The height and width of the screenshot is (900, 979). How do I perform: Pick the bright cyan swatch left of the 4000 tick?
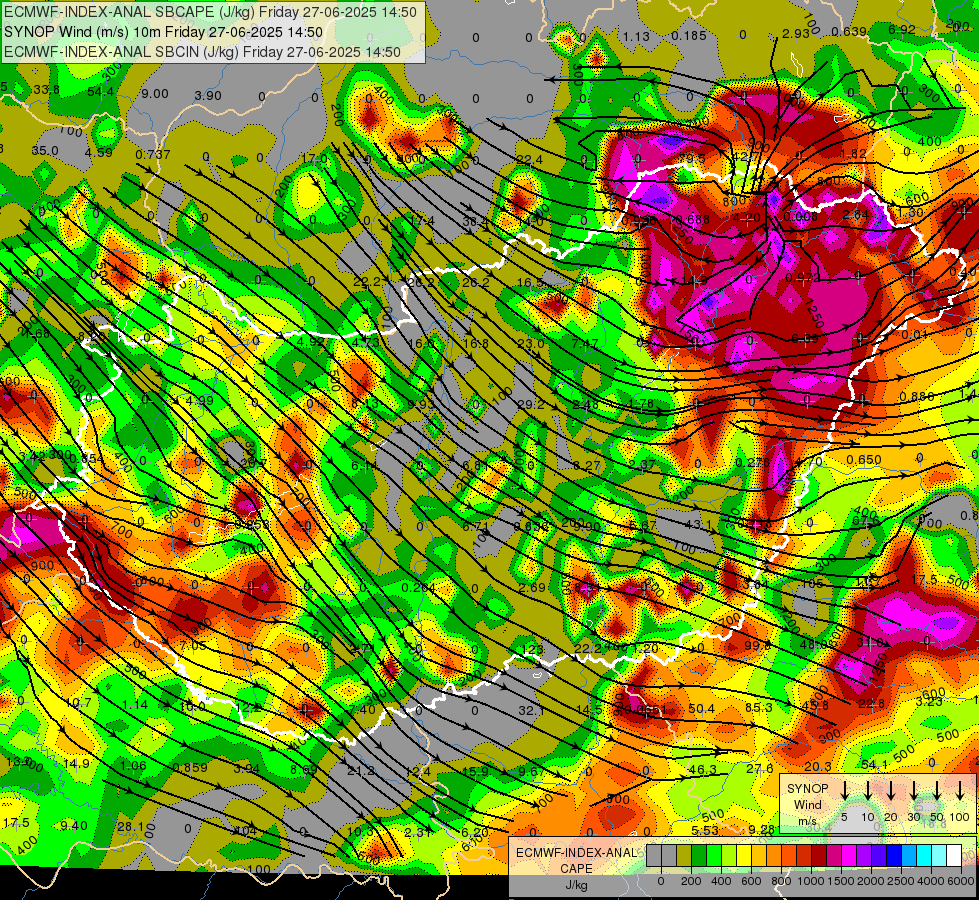[925, 855]
